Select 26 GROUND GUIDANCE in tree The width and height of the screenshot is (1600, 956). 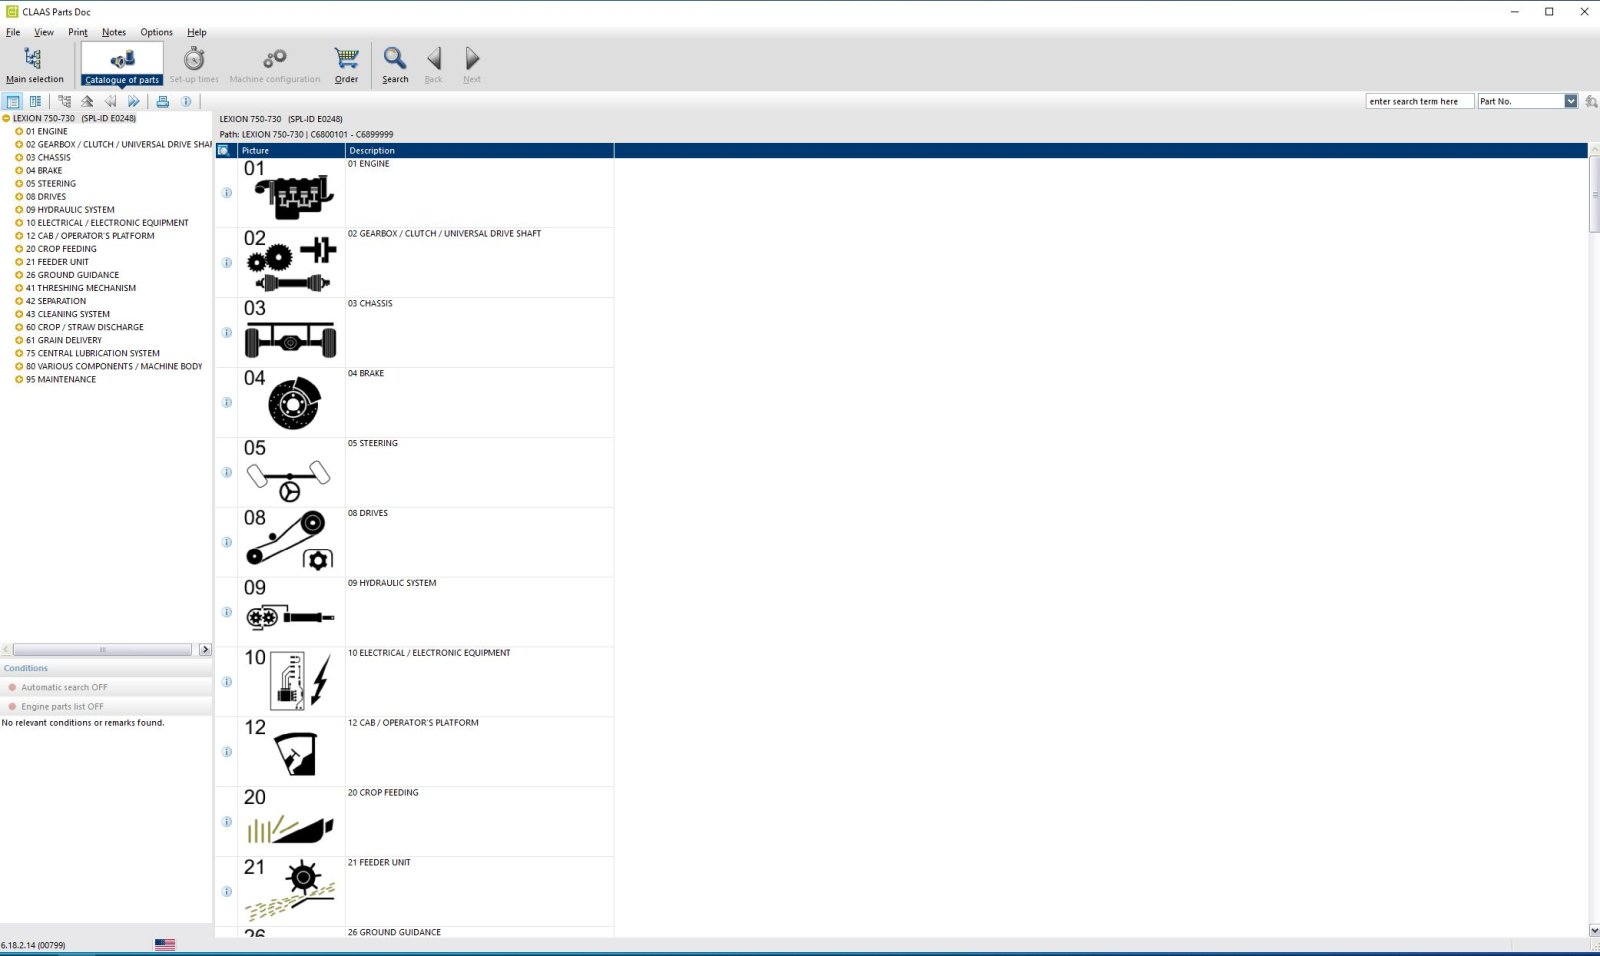tap(72, 275)
